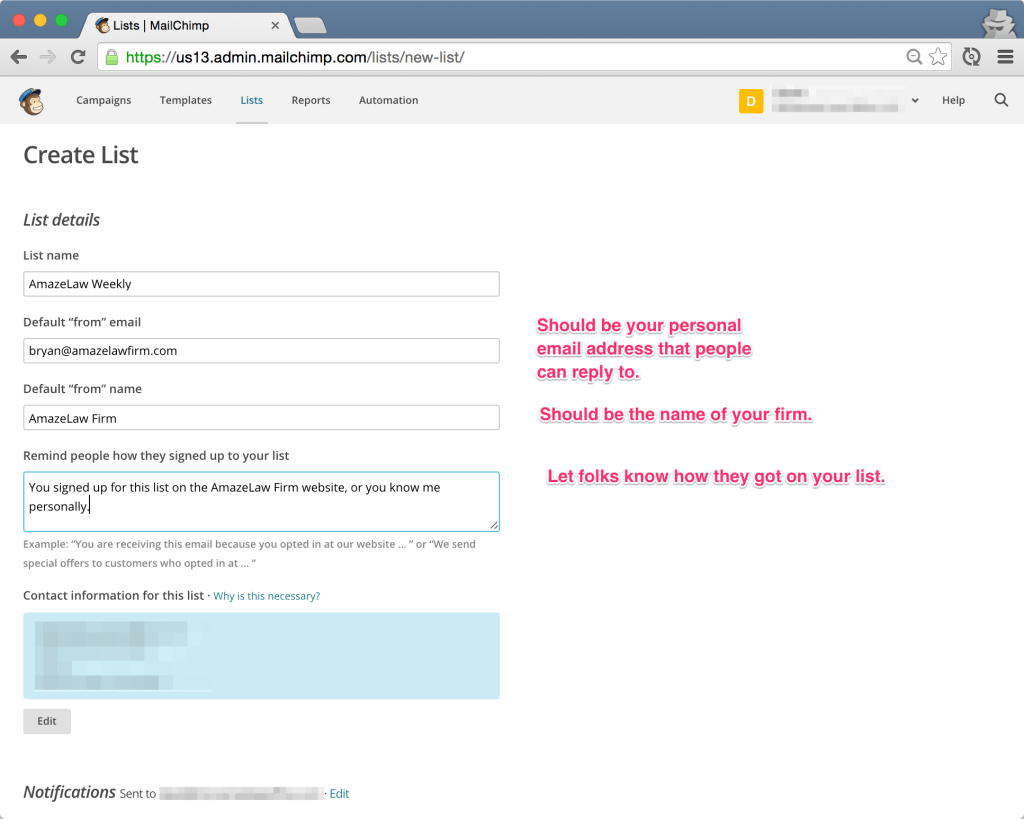Switch to the Campaigns tab
This screenshot has height=819, width=1024.
103,101
